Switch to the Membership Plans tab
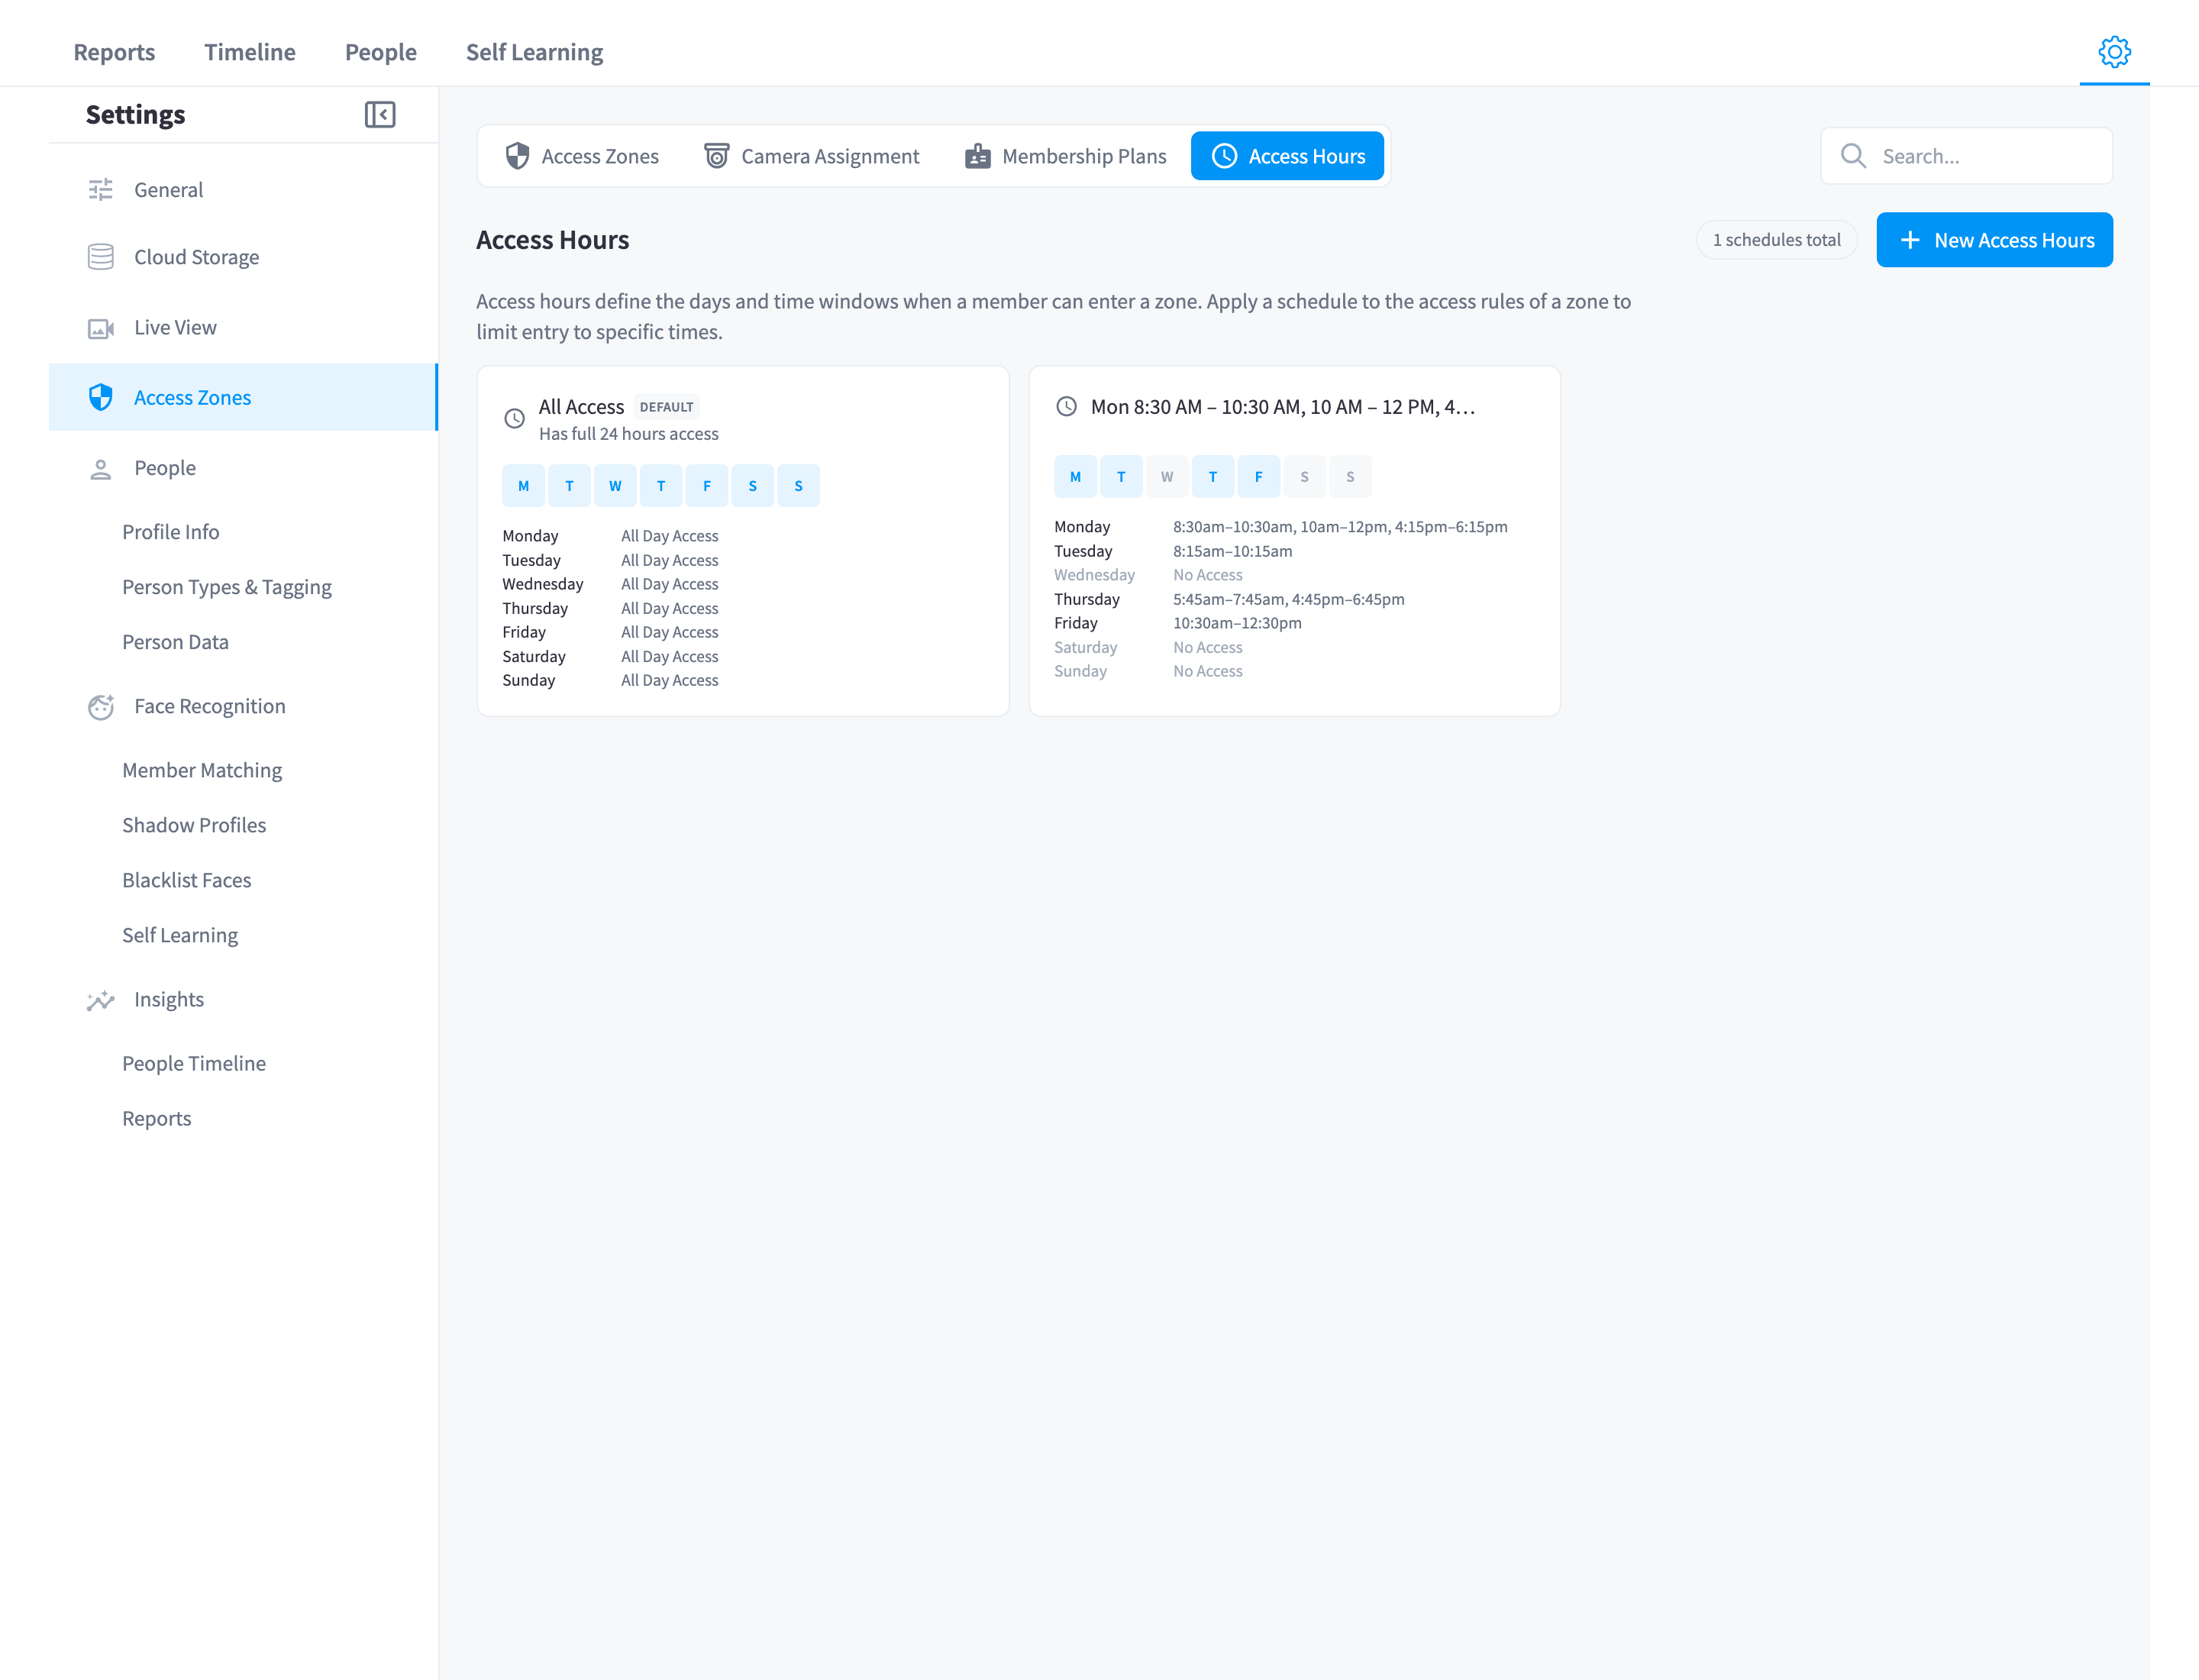Viewport: 2199px width, 1680px height. point(1065,156)
